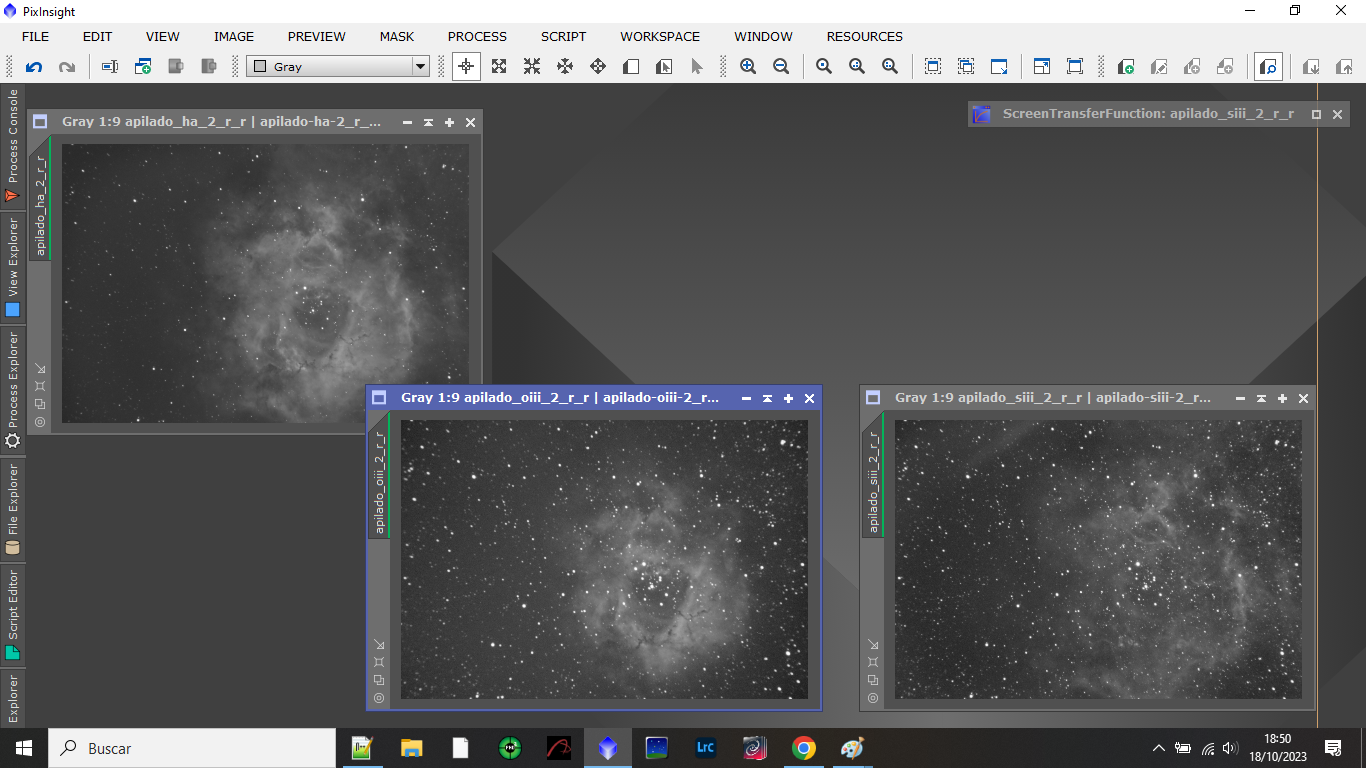Open the IMAGE menu

[x=234, y=36]
